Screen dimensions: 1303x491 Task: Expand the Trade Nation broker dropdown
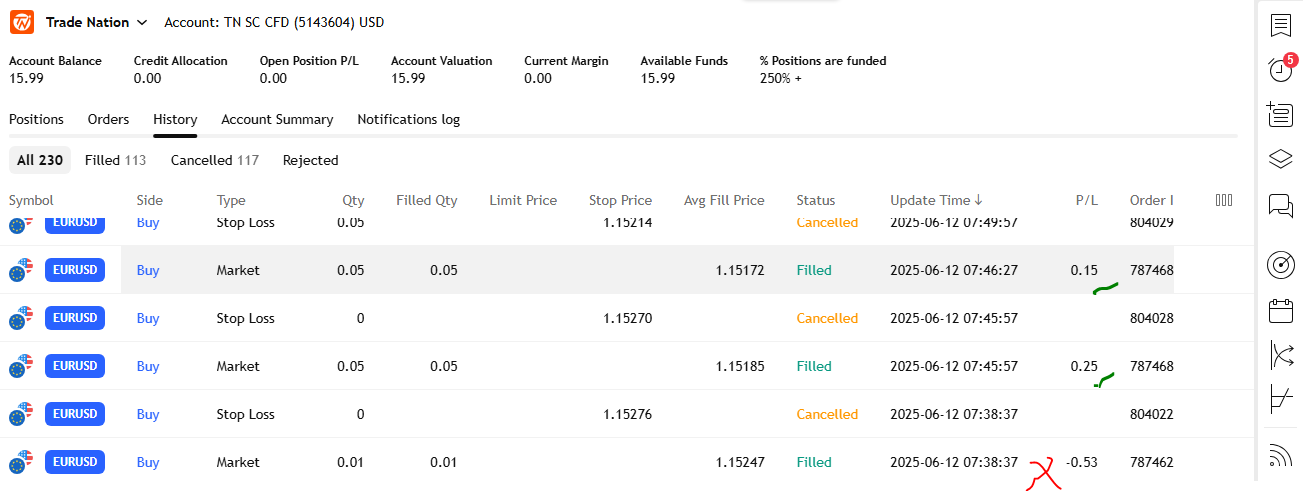97,22
